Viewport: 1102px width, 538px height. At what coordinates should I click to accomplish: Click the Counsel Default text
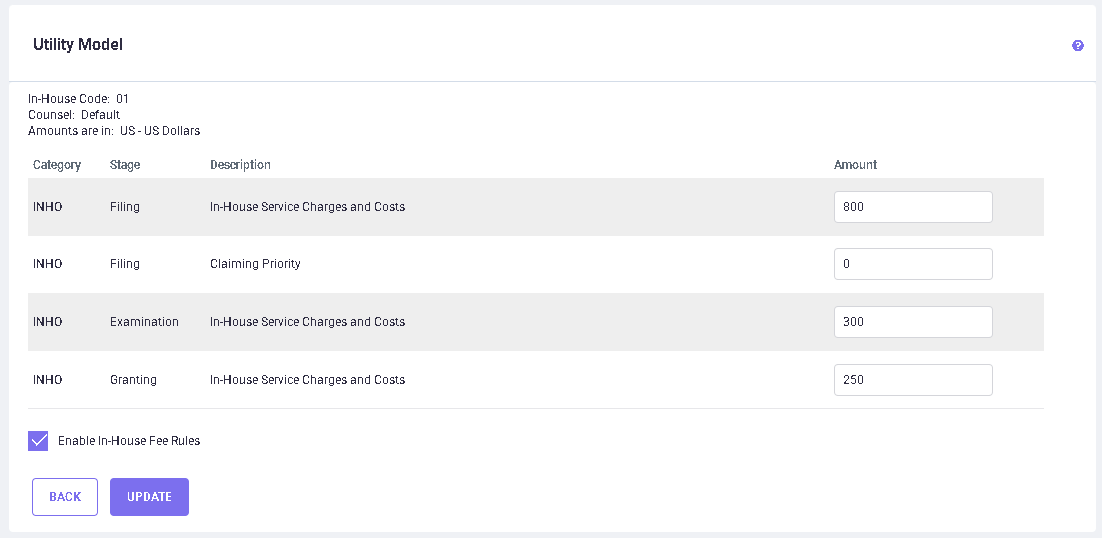tap(74, 115)
